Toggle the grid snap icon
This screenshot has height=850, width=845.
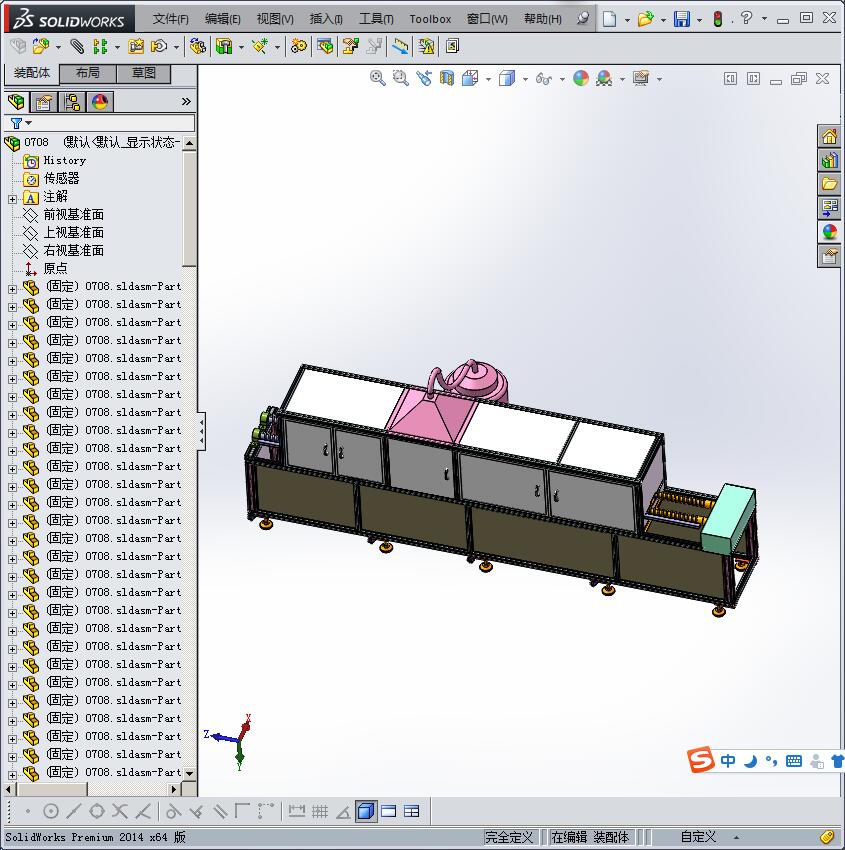coord(320,812)
